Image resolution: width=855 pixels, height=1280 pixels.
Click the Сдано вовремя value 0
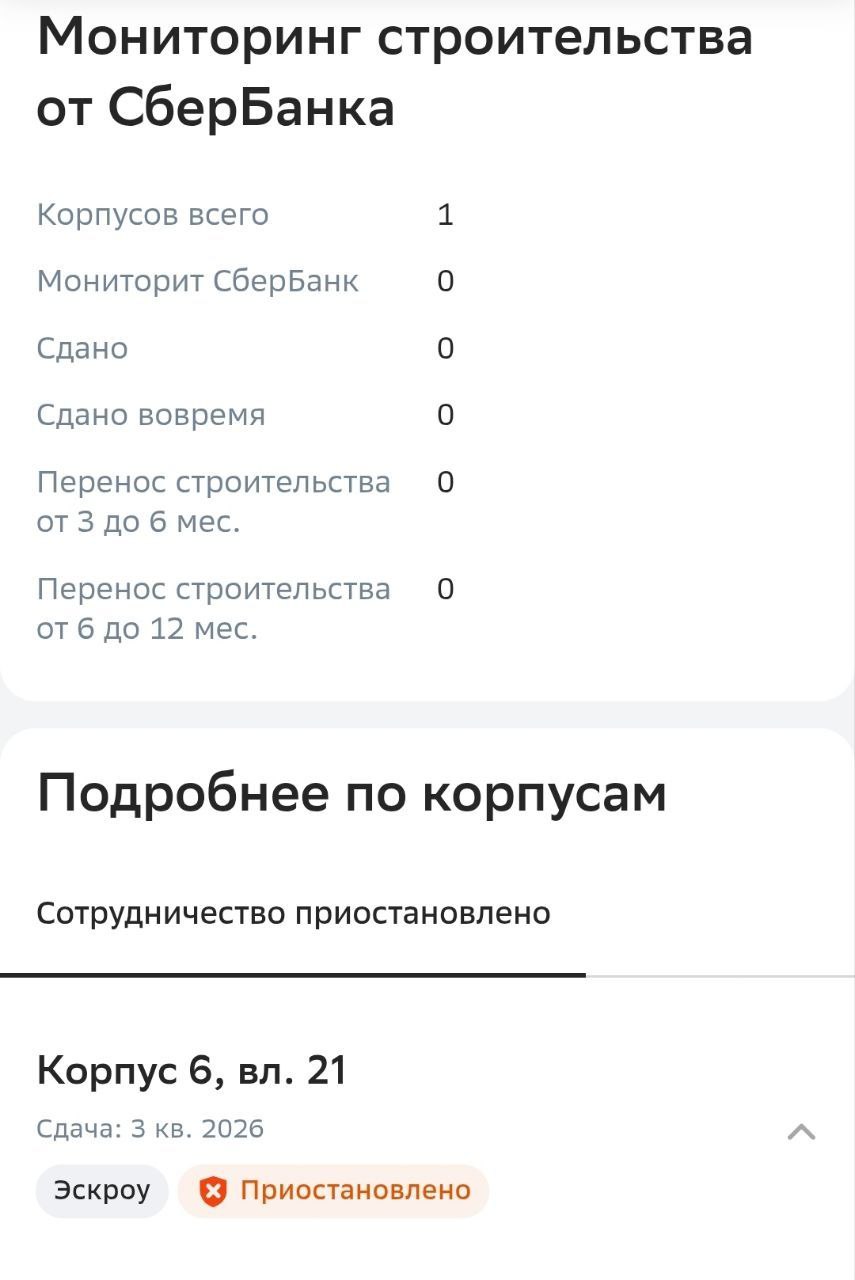pos(445,415)
